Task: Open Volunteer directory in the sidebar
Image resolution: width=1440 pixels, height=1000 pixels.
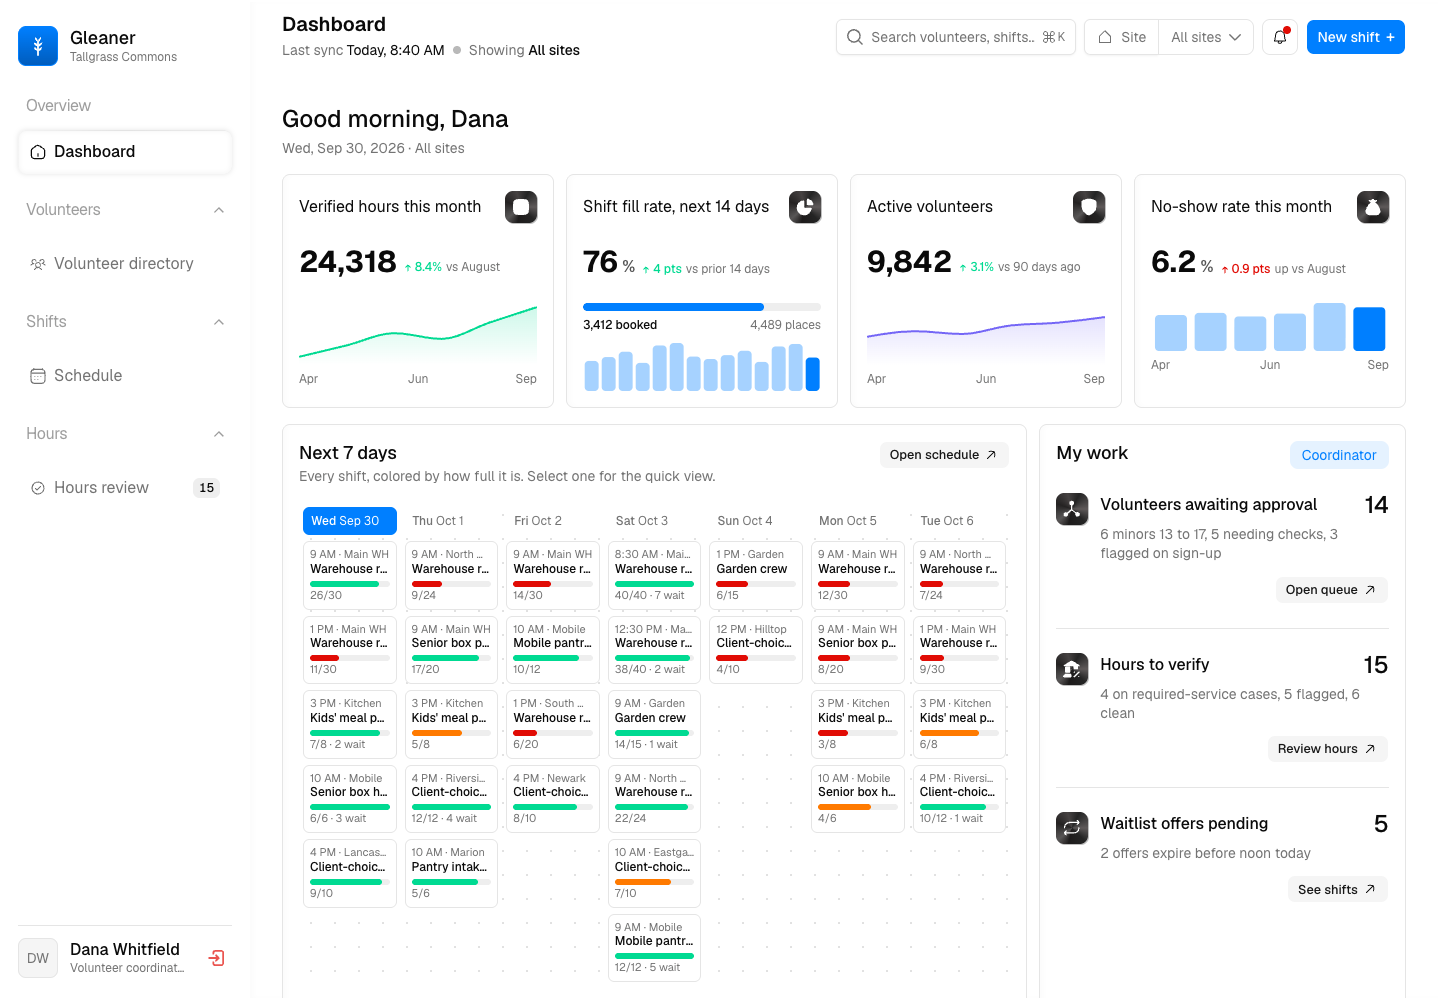Action: click(x=125, y=264)
